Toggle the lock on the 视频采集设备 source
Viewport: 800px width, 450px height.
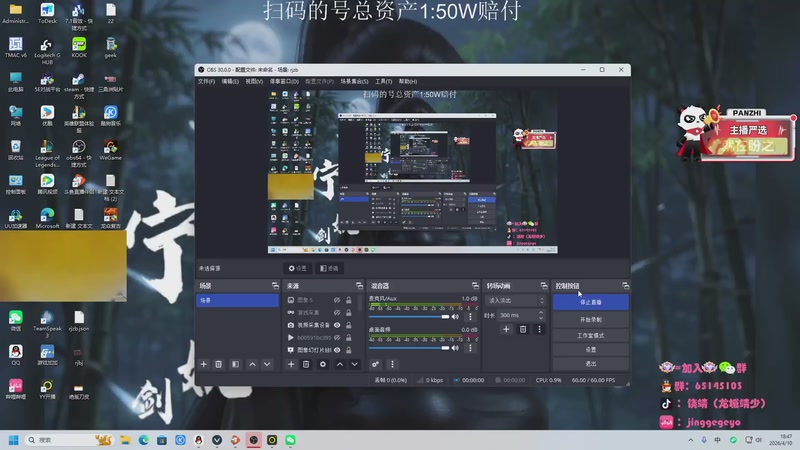(348, 325)
